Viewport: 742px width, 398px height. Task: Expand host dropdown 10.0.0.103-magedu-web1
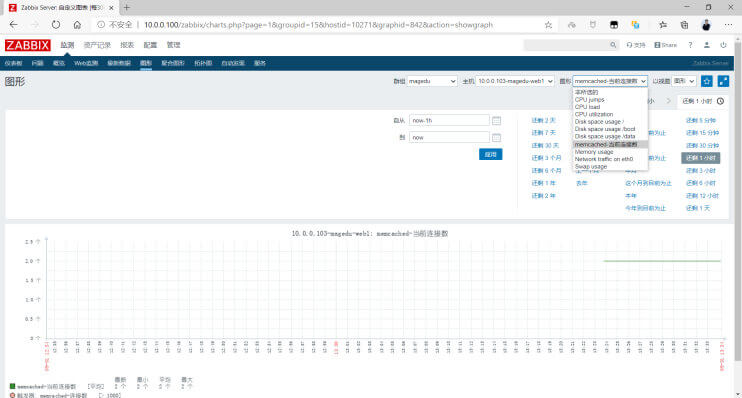pos(515,81)
